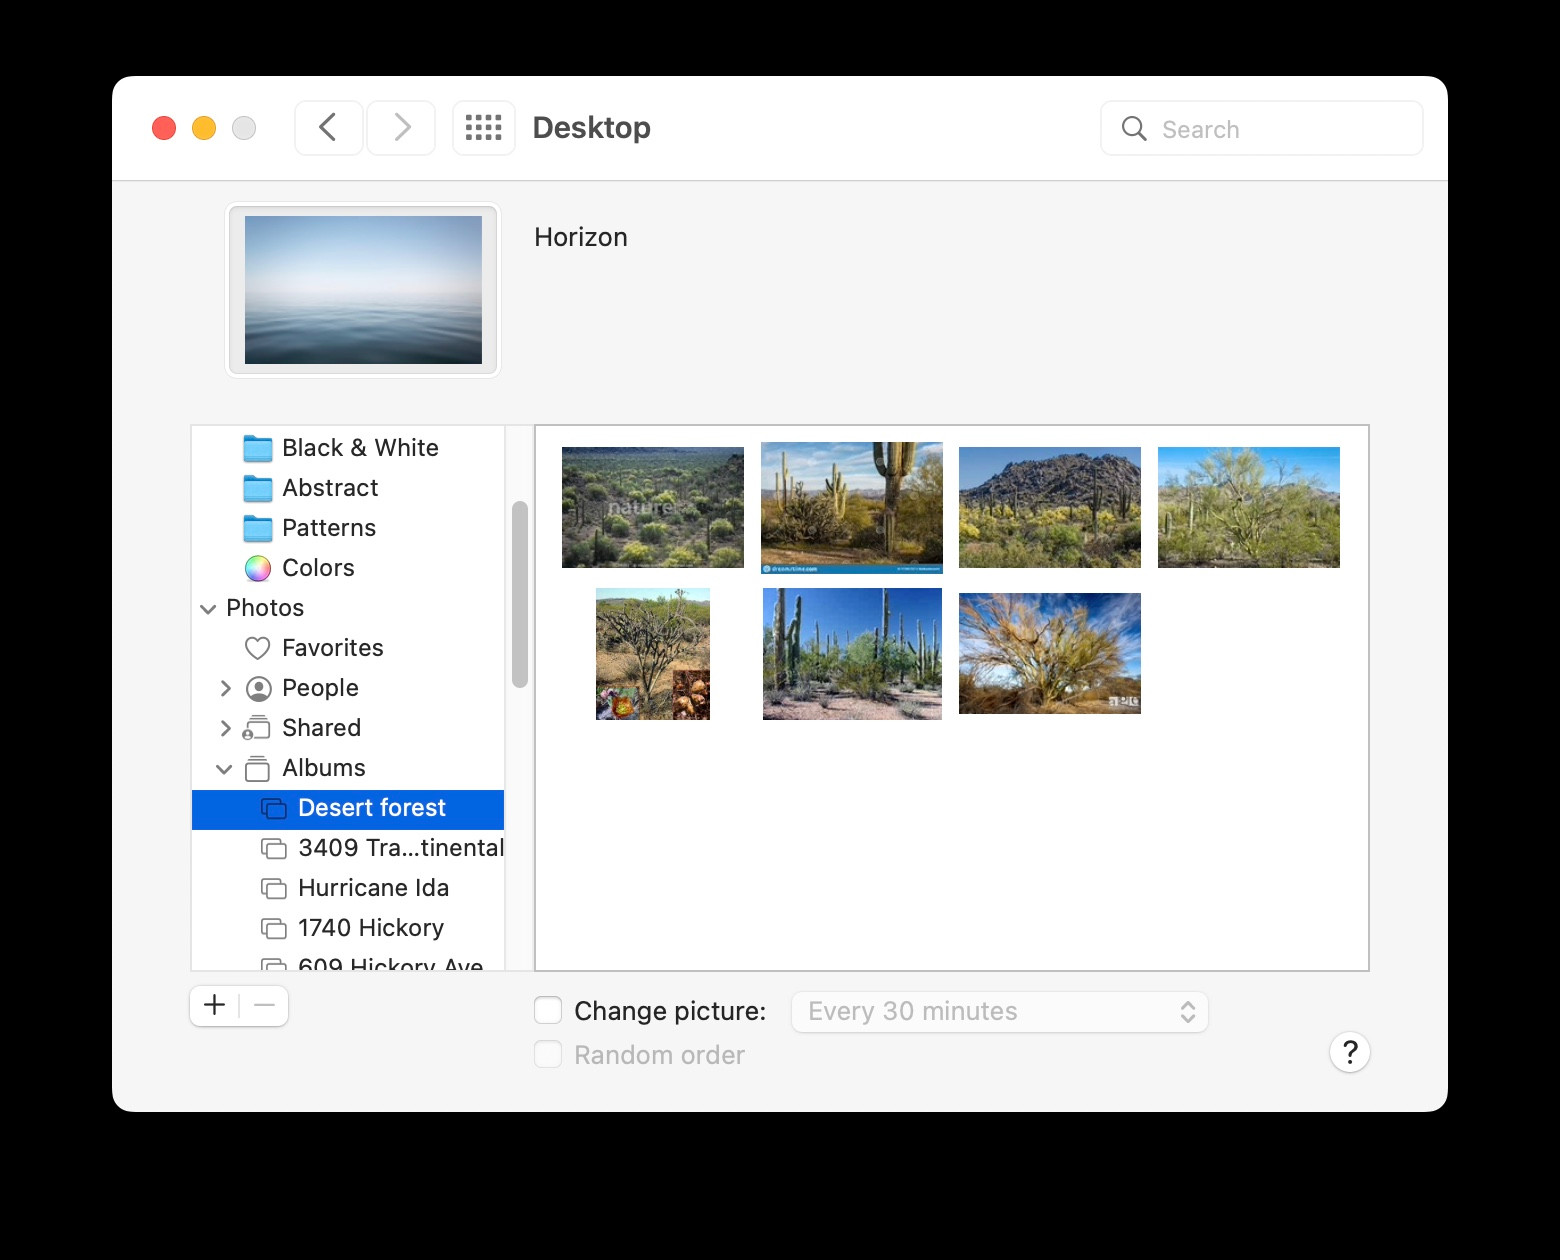Select the 1740 Hickory album
The width and height of the screenshot is (1560, 1260).
[348, 928]
